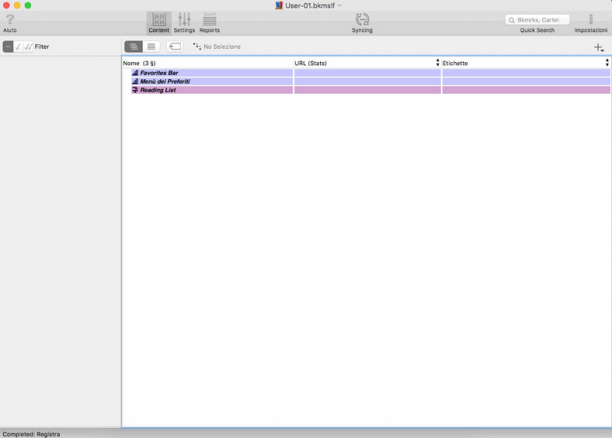Screen dimensions: 612x438
Task: Switch to outline hierarchy view mode
Action: pyautogui.click(x=133, y=46)
